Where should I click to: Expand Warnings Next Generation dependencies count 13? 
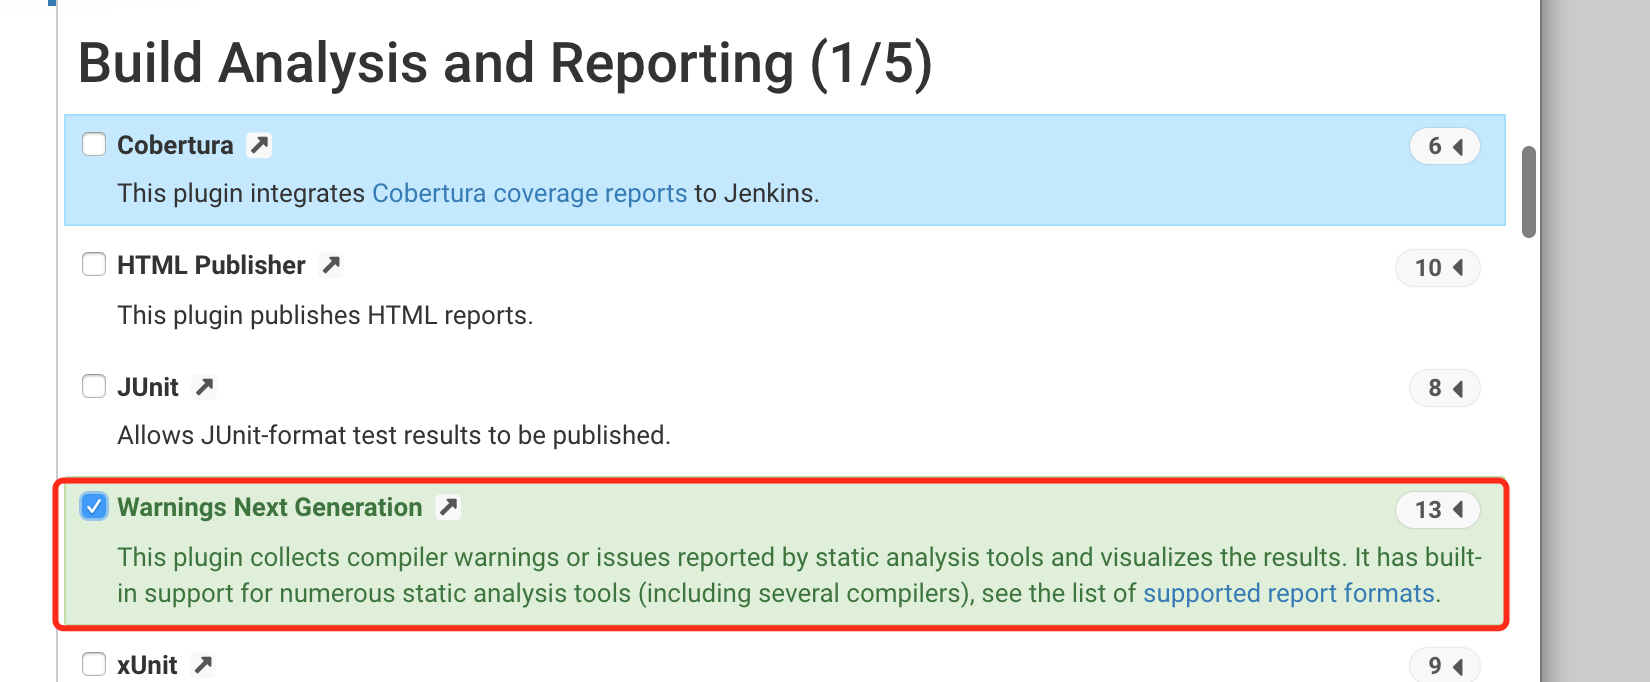(x=1438, y=510)
